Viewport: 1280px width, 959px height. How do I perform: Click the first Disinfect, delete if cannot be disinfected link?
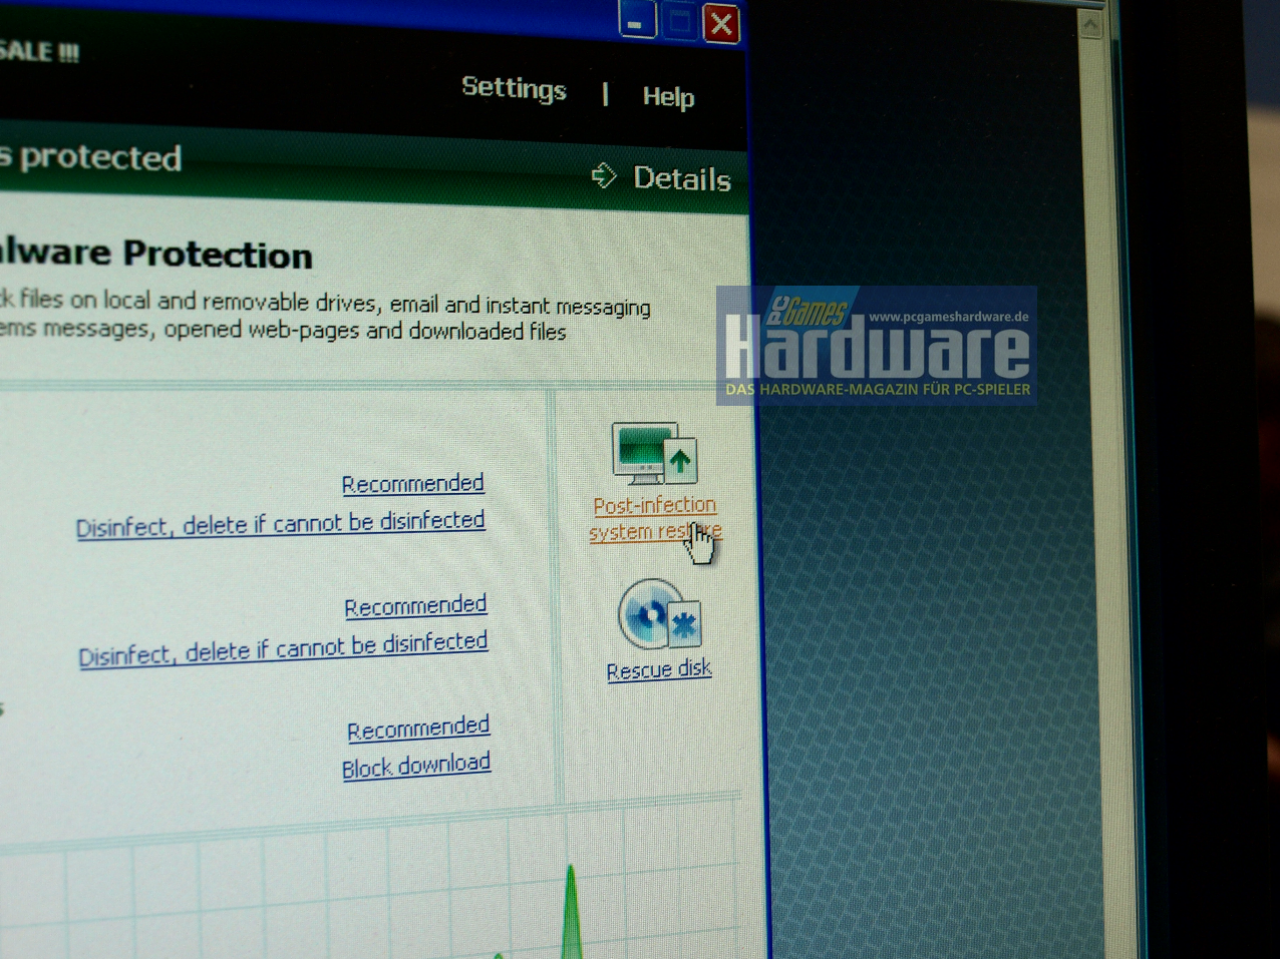pos(281,524)
